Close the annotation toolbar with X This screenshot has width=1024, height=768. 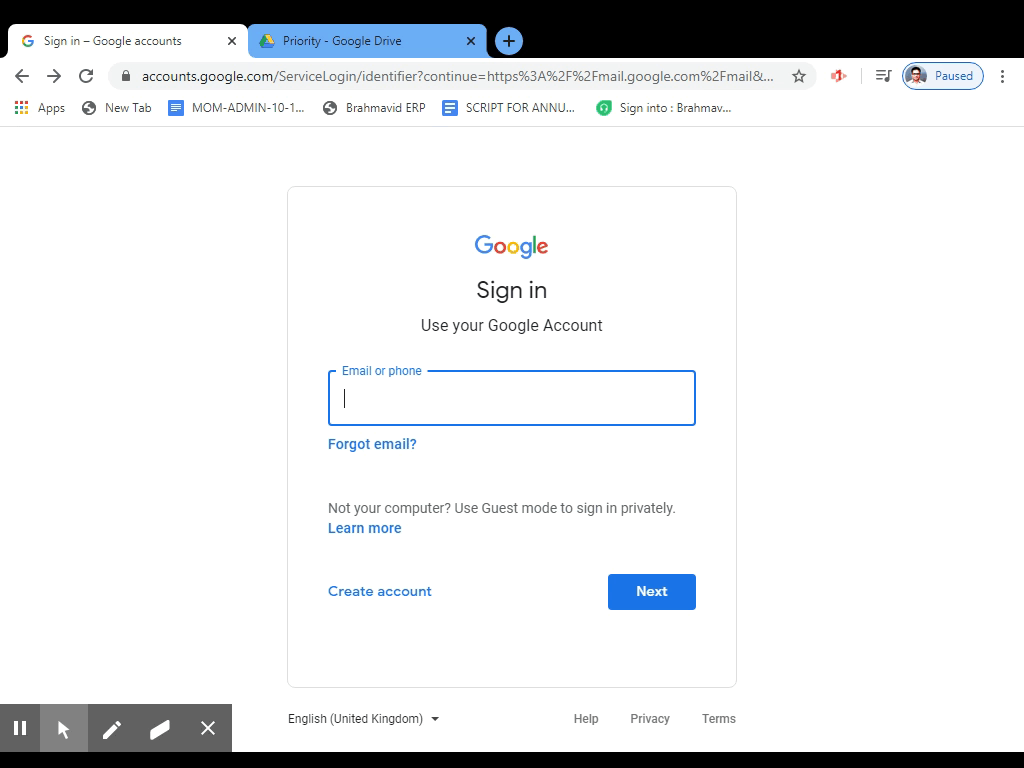pos(208,728)
